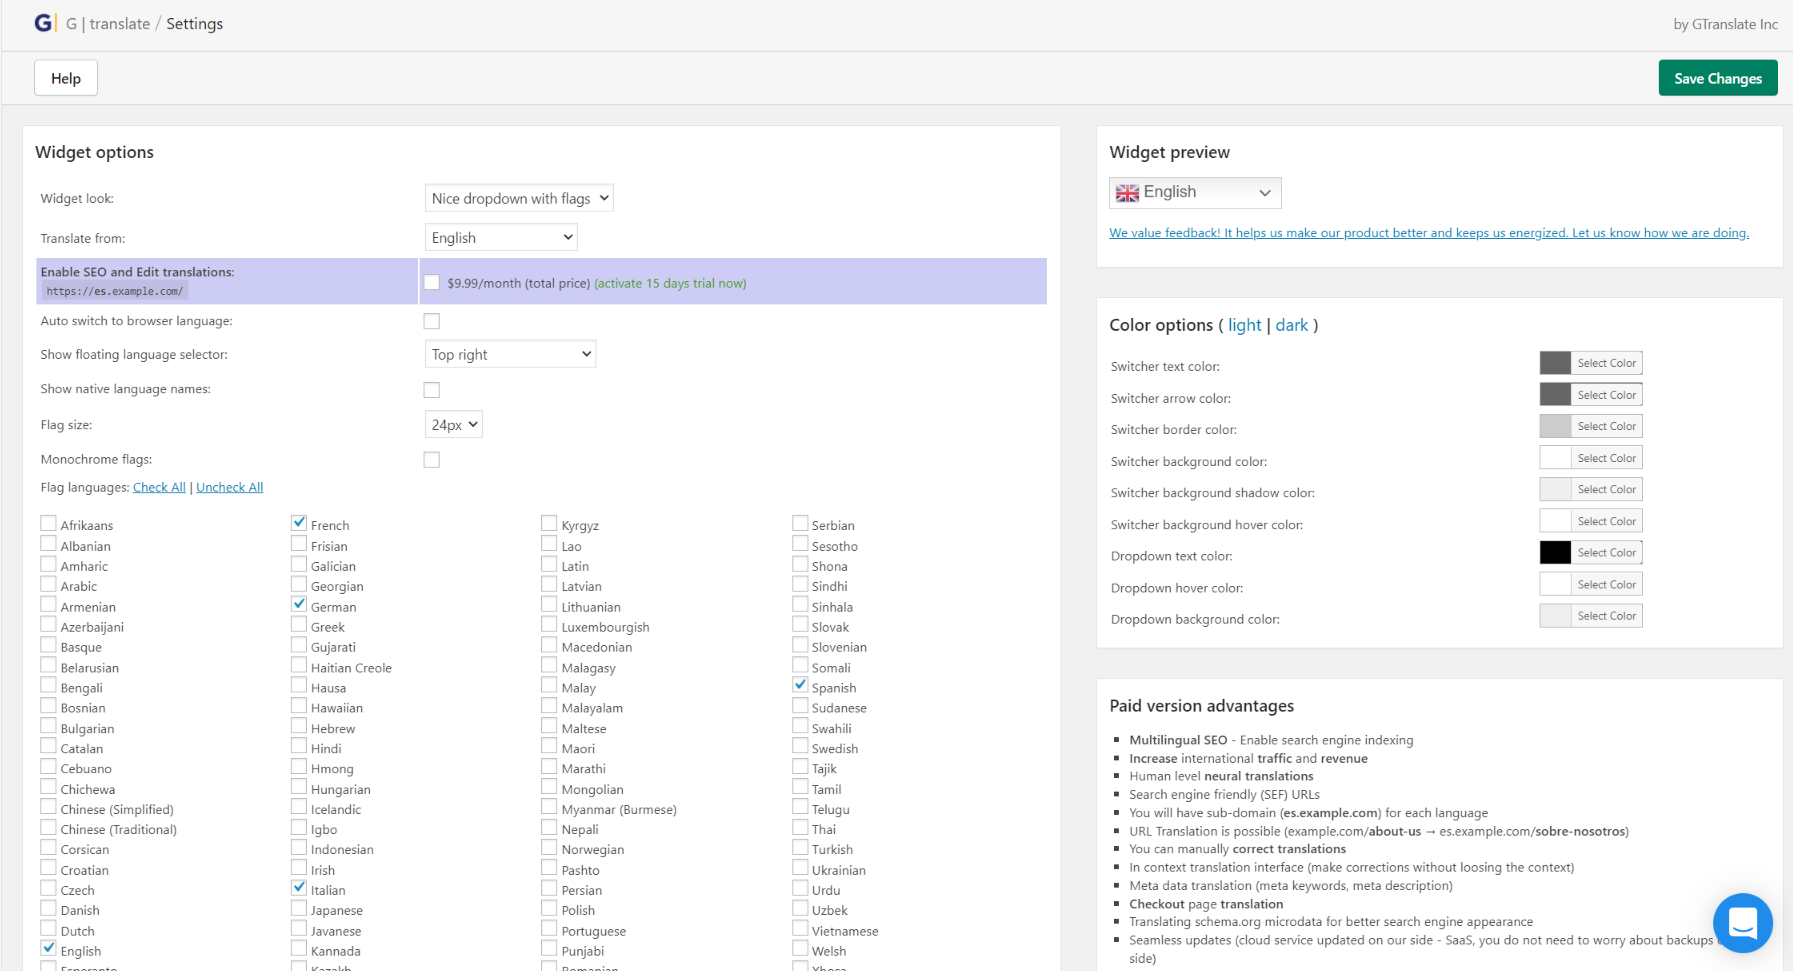
Task: Check the Portuguese language checkbox
Action: [549, 928]
